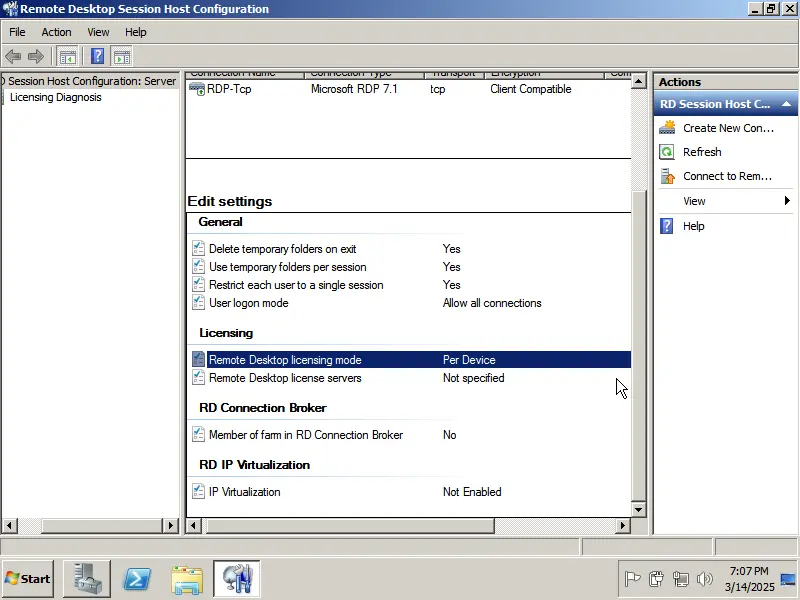Click the volume speaker tray icon
800x600 pixels.
pyautogui.click(x=705, y=578)
